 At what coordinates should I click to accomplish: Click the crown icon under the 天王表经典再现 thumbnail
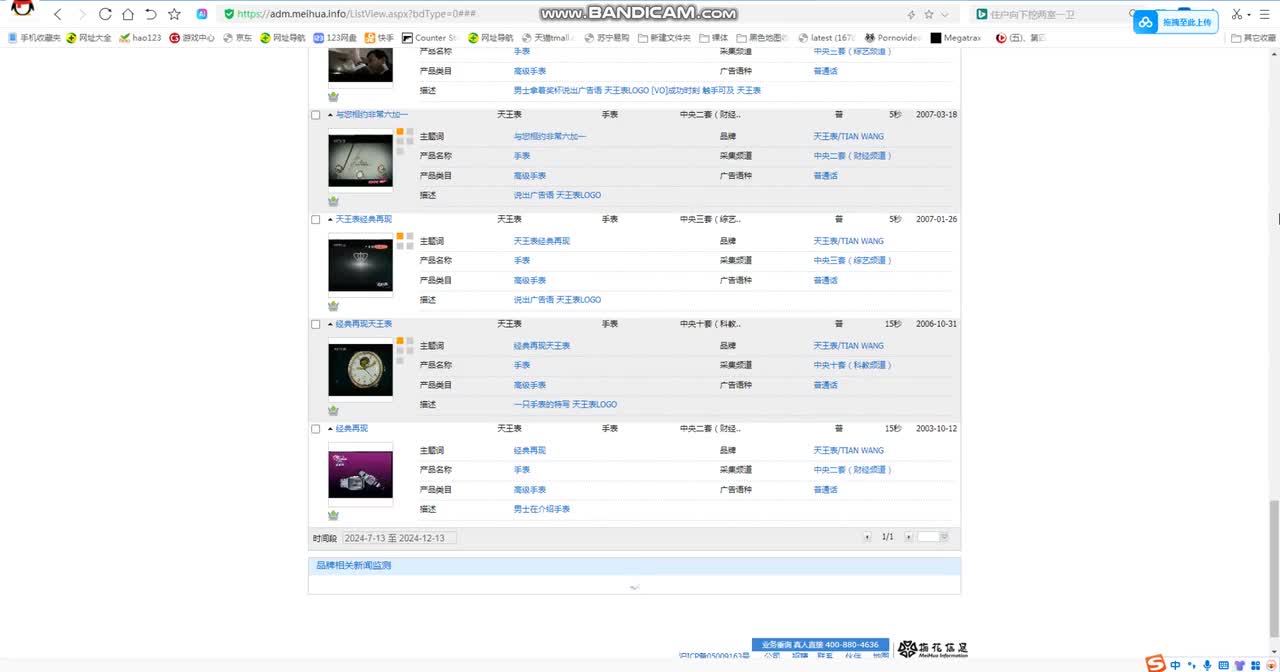333,306
